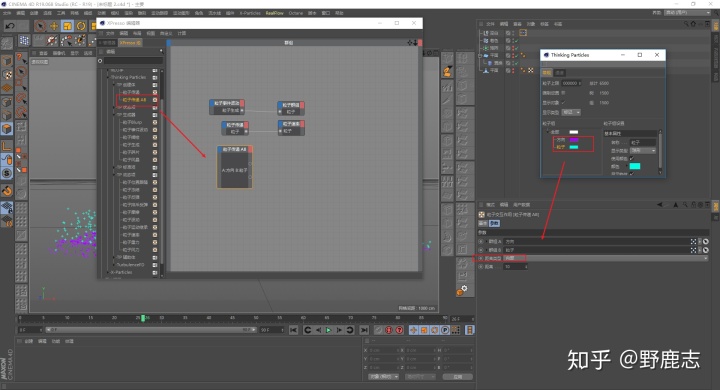Toggle the Autokeying button
720x390 pixels.
click(389, 330)
